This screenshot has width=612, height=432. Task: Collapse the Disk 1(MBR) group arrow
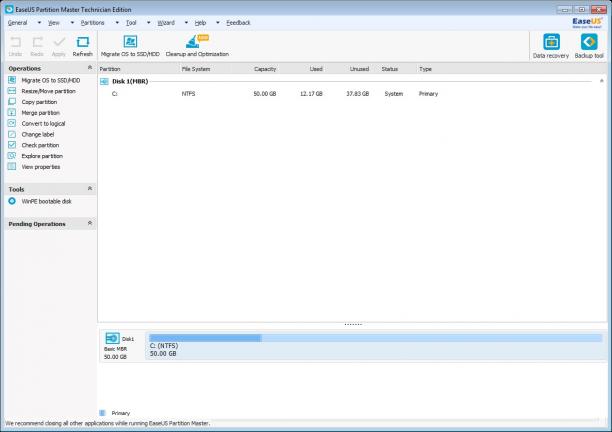coord(601,81)
